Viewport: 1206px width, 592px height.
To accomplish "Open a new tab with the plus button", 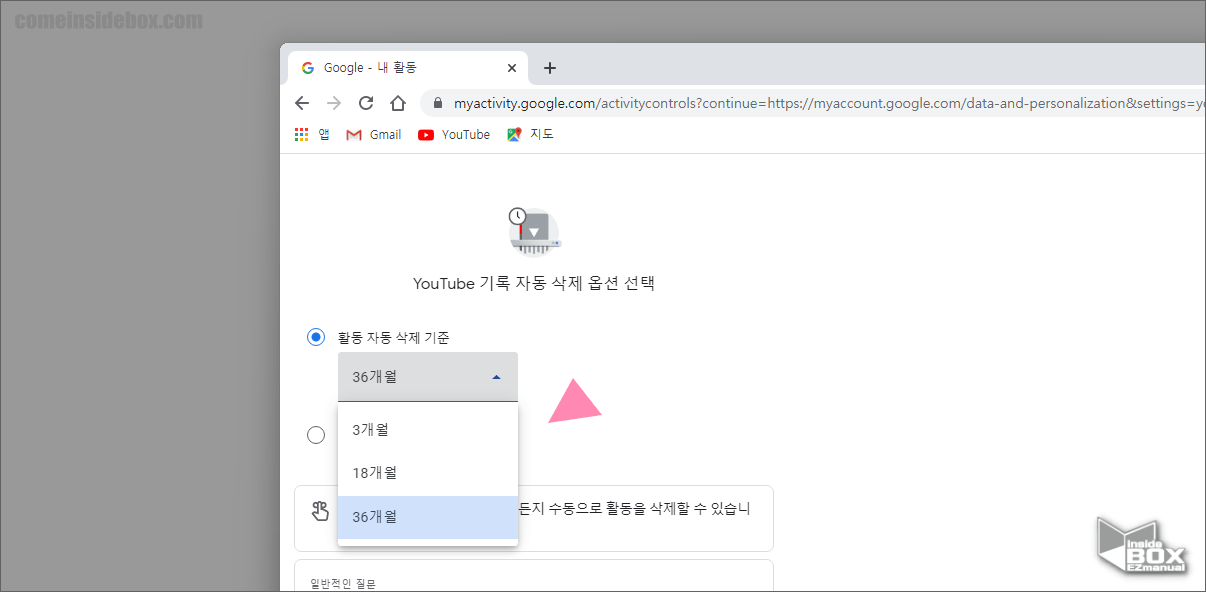I will [549, 68].
